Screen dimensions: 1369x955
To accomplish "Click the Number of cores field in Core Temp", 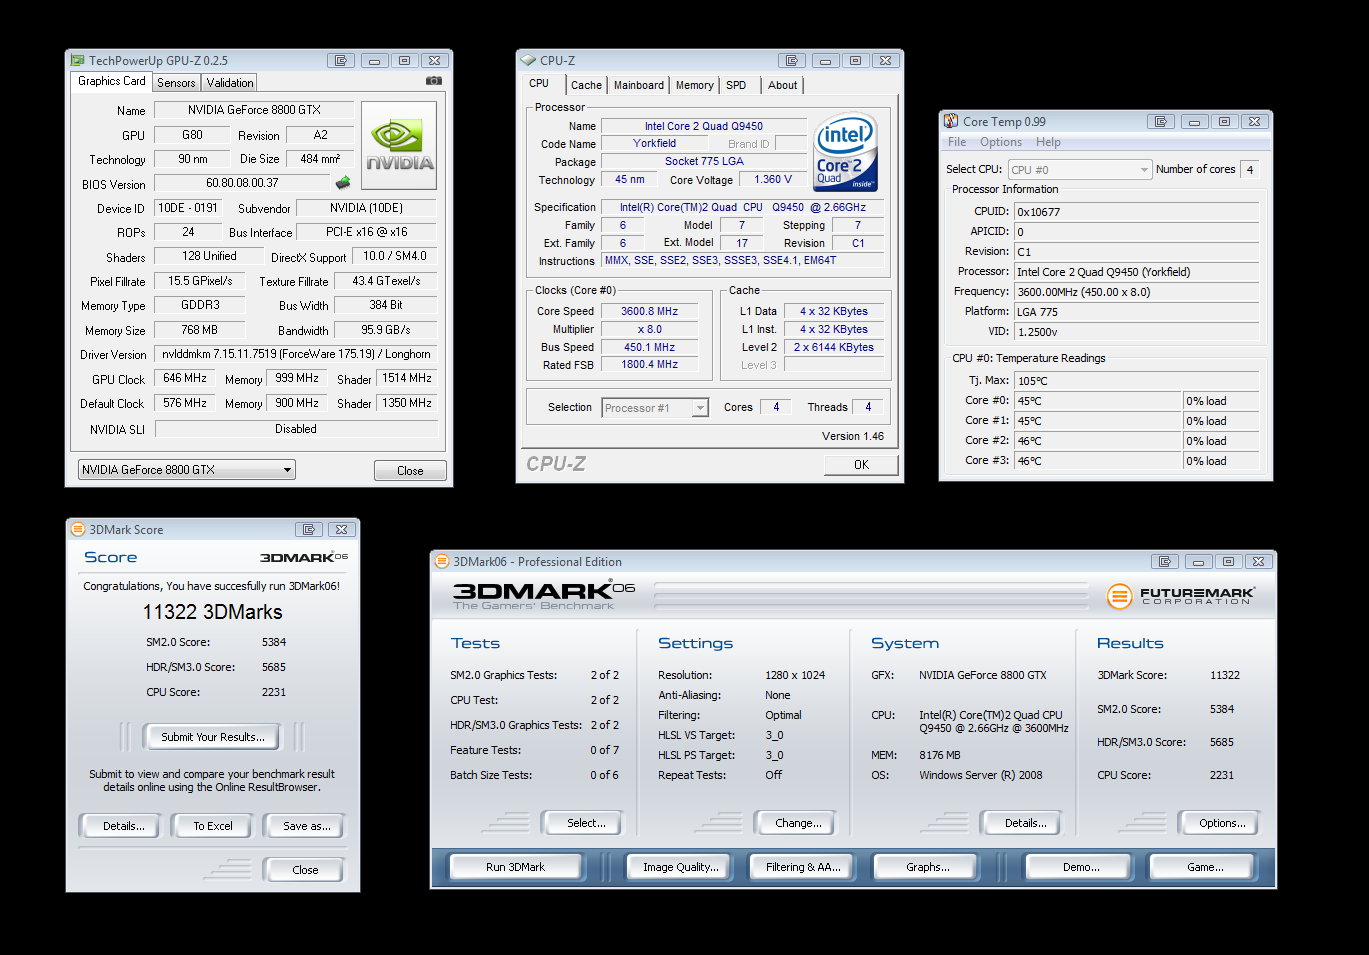I will pos(1249,170).
